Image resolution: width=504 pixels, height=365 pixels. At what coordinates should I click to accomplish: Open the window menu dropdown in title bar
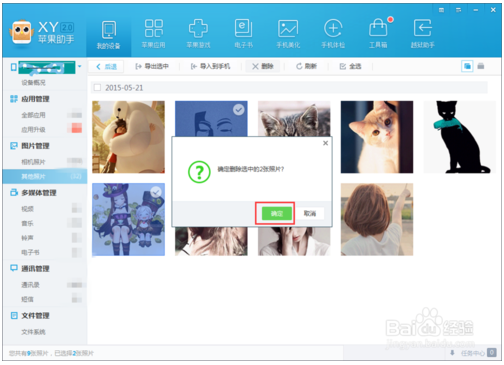coord(459,10)
